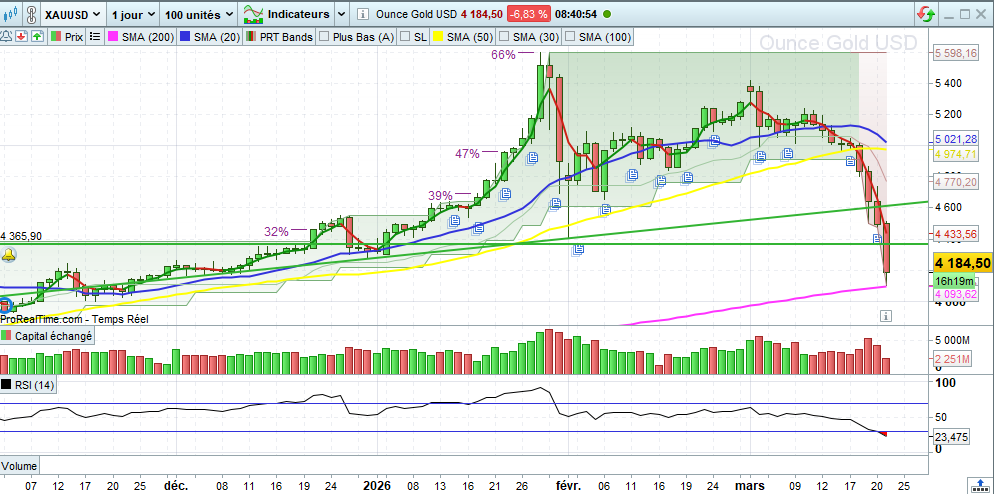Click the 16h19m countdown label
994x494 pixels.
[952, 281]
